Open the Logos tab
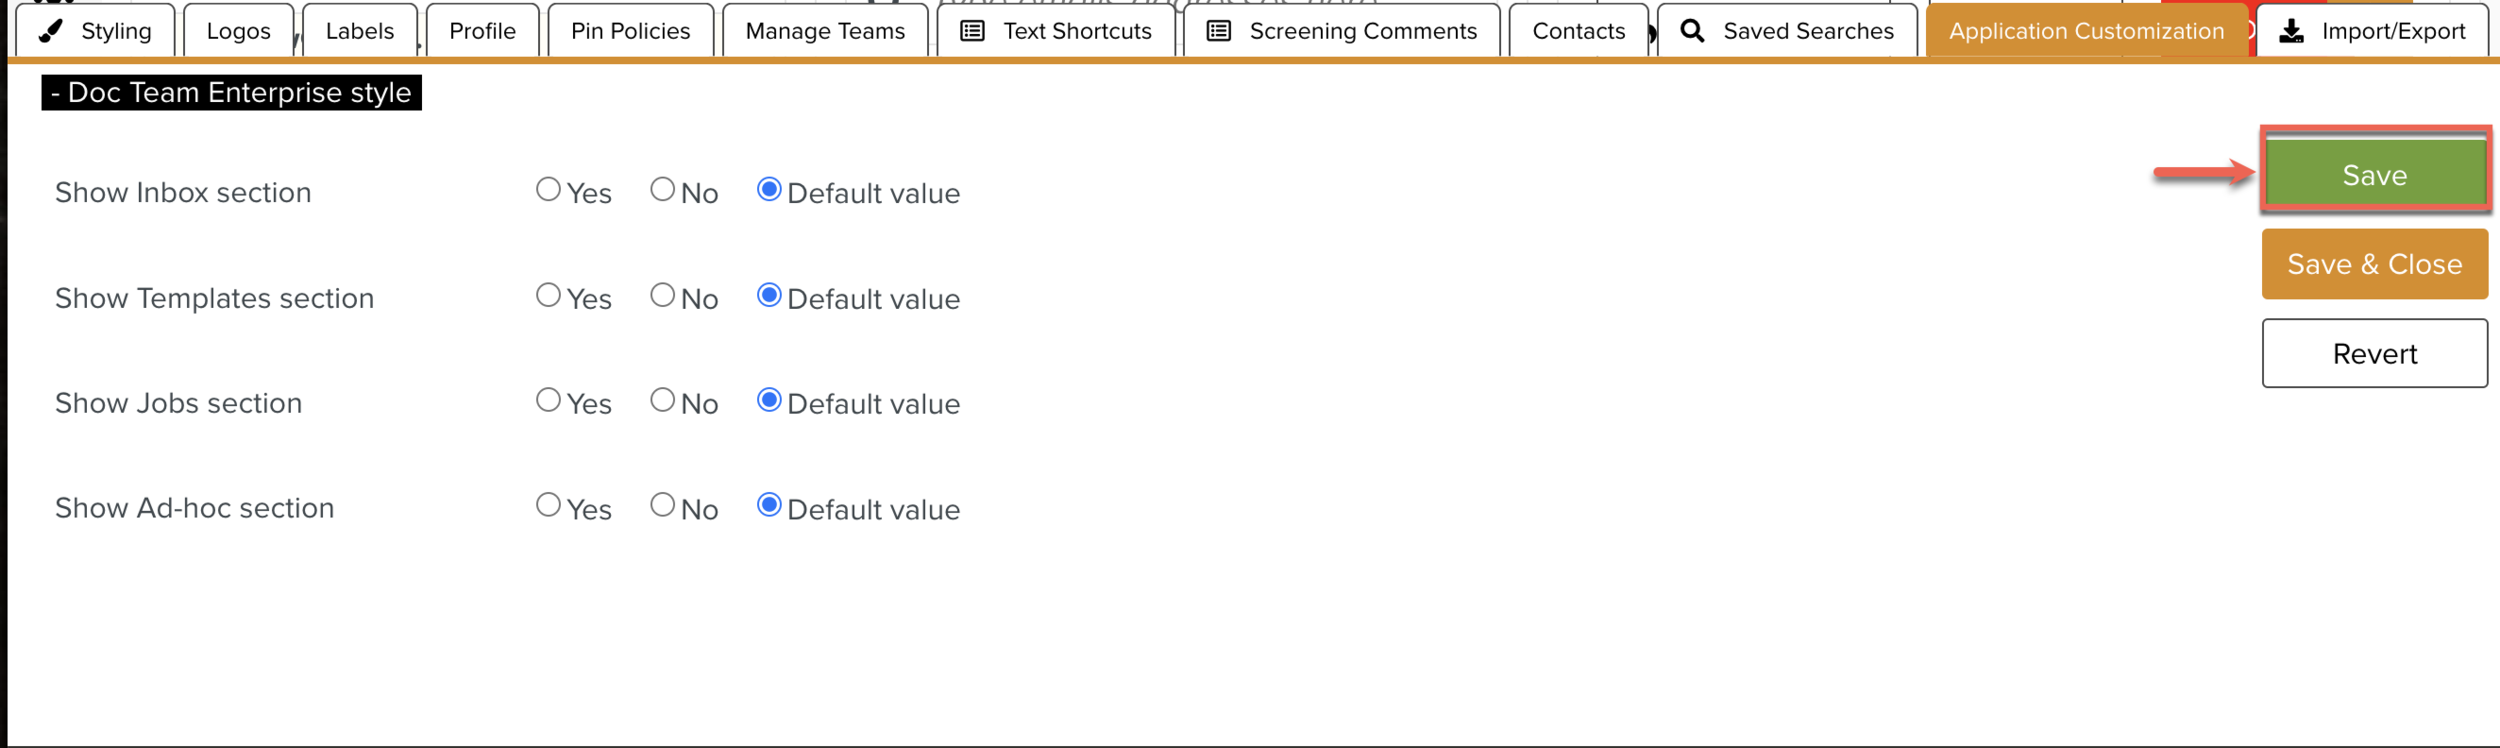The width and height of the screenshot is (2500, 748). 238,31
